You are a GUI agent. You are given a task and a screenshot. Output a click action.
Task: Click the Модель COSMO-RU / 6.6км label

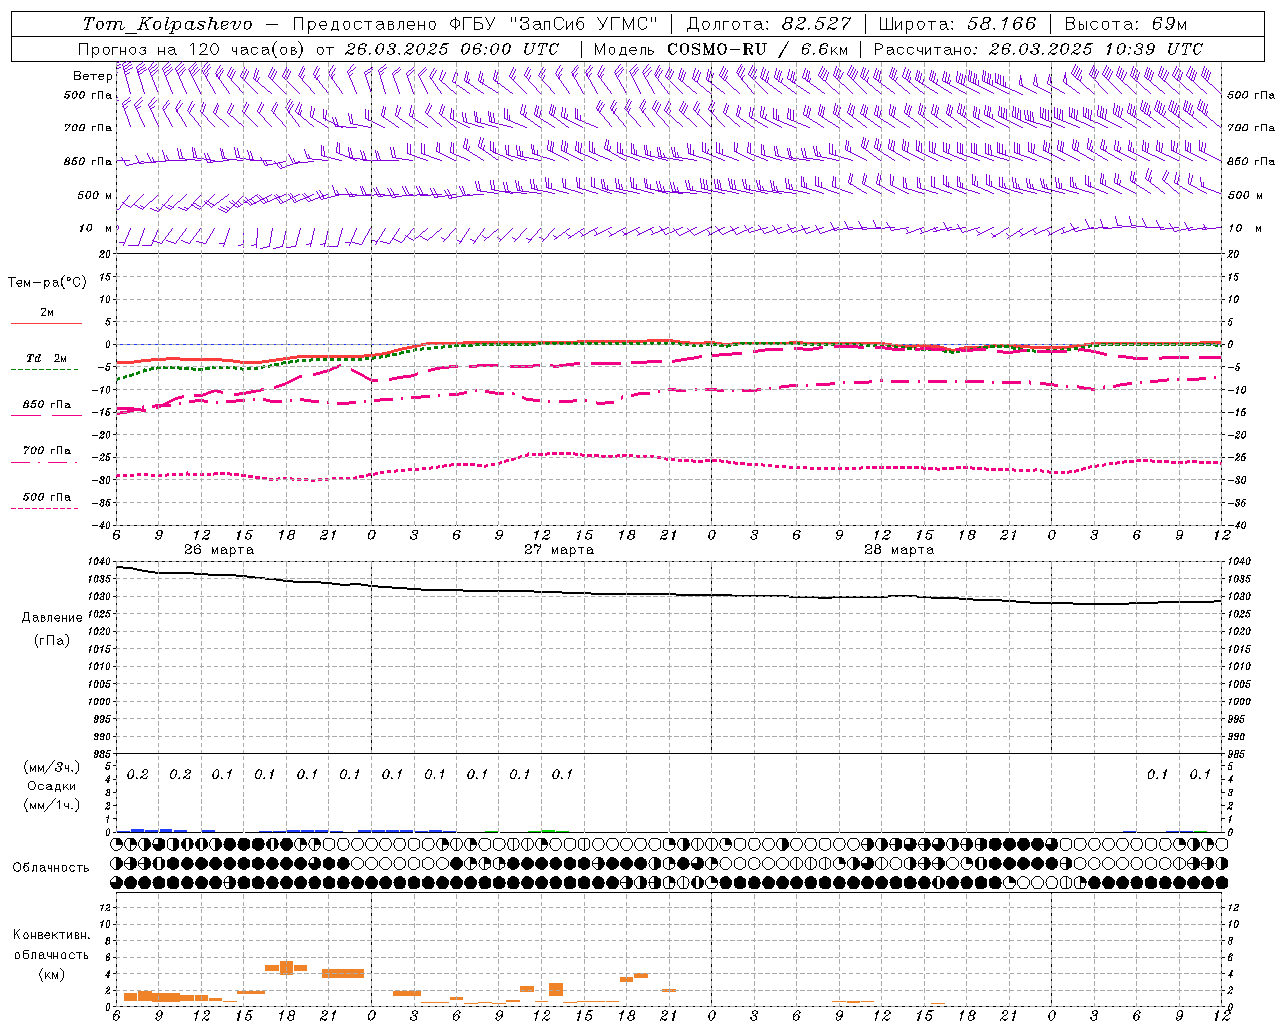(x=721, y=49)
